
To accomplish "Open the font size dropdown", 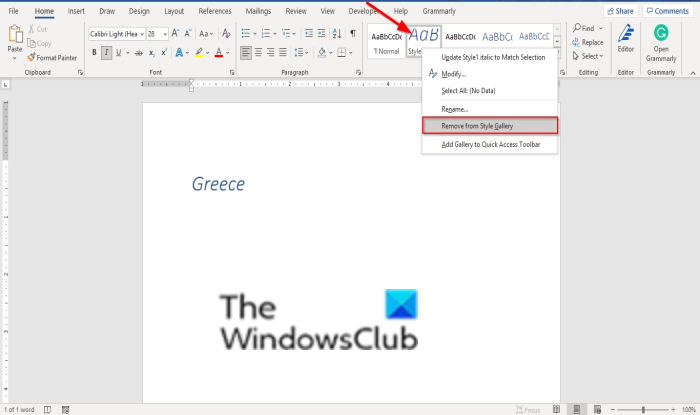I will point(165,34).
